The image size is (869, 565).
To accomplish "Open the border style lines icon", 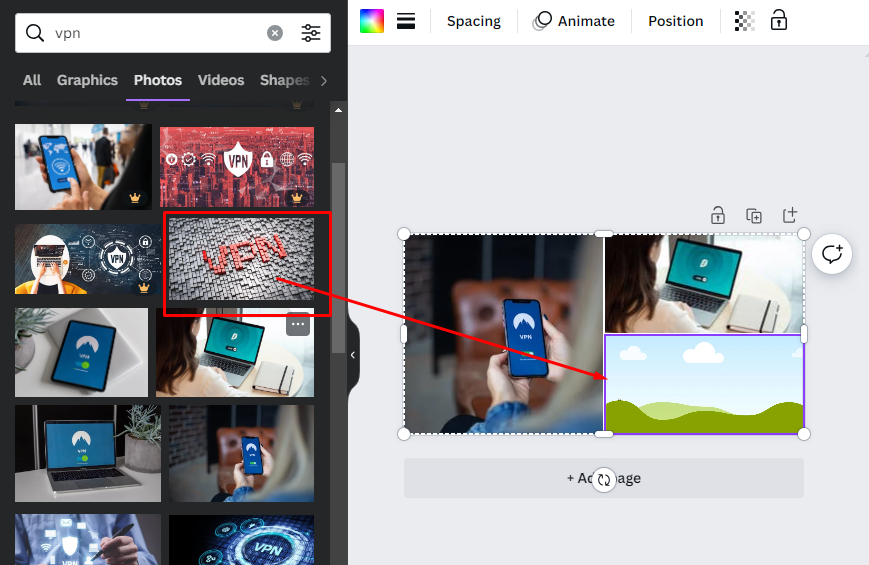I will coord(406,21).
